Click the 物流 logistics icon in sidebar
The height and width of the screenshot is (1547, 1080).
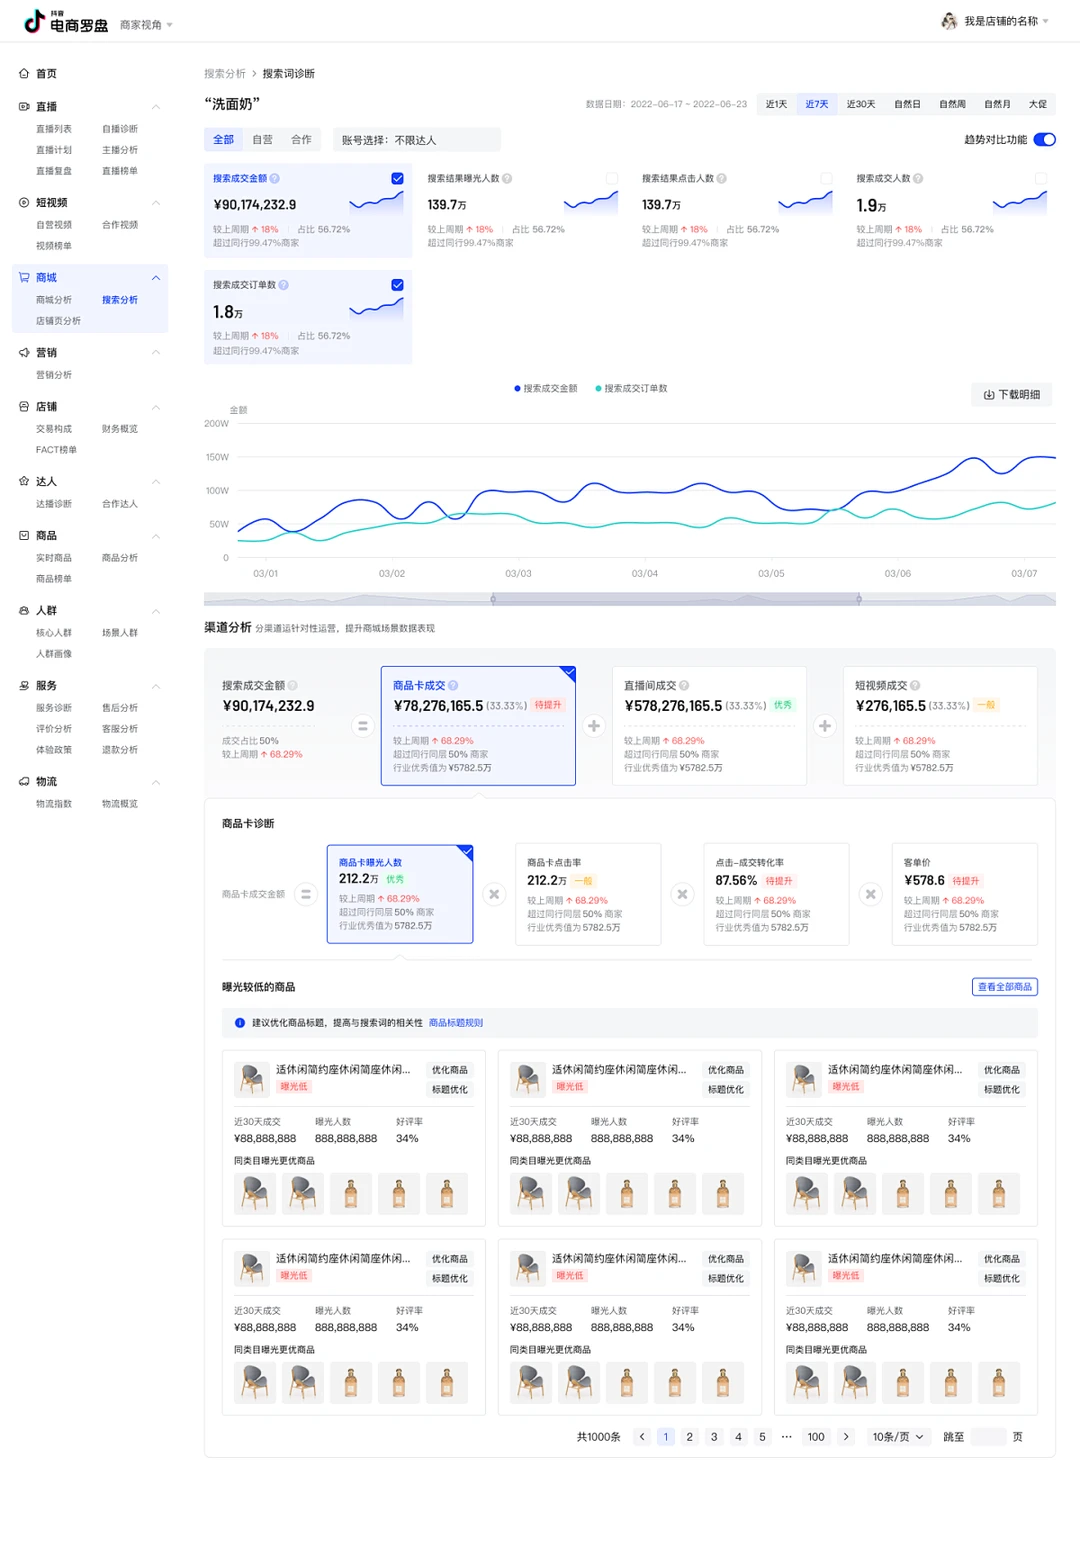[24, 782]
